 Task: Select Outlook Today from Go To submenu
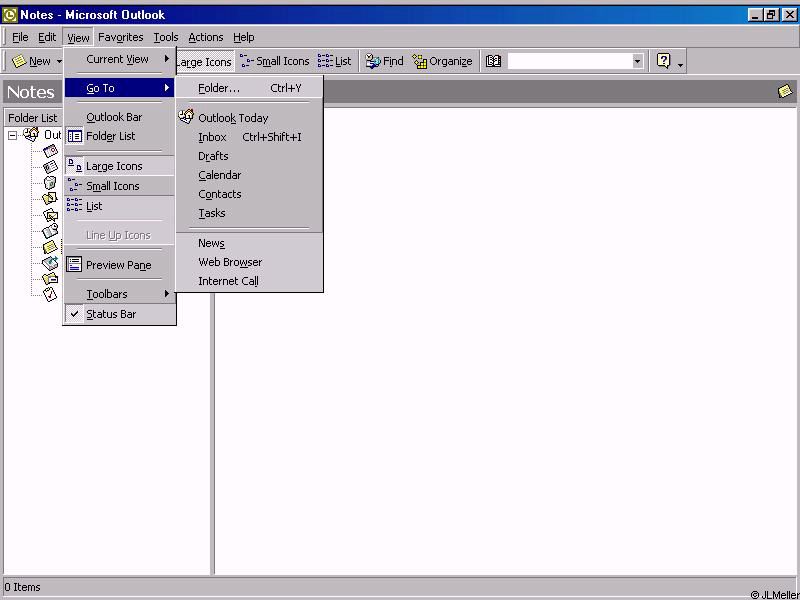(x=232, y=118)
